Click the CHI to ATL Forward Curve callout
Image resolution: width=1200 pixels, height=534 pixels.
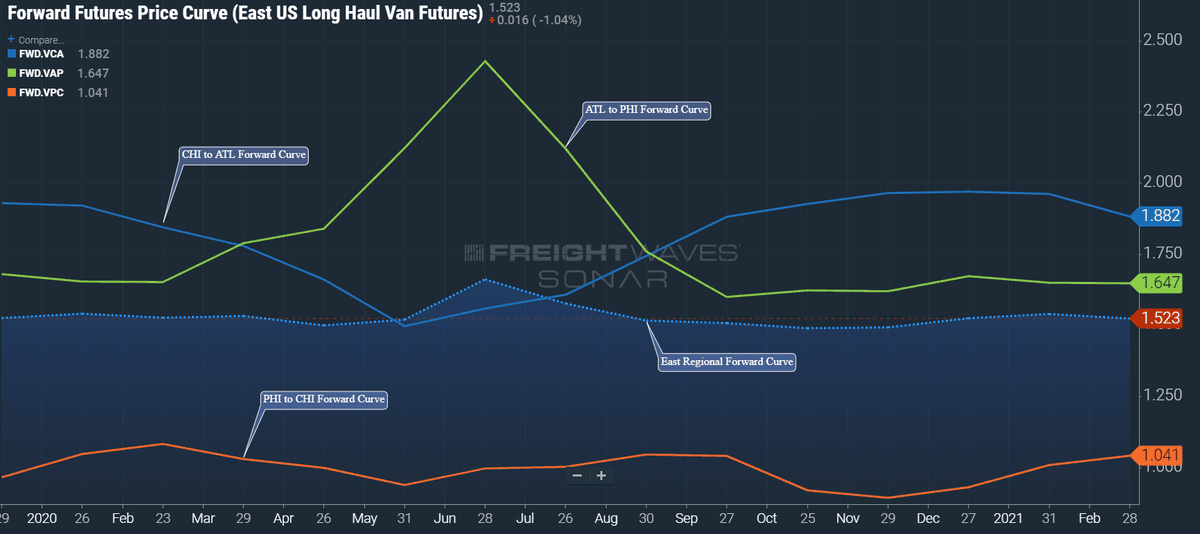(x=243, y=155)
